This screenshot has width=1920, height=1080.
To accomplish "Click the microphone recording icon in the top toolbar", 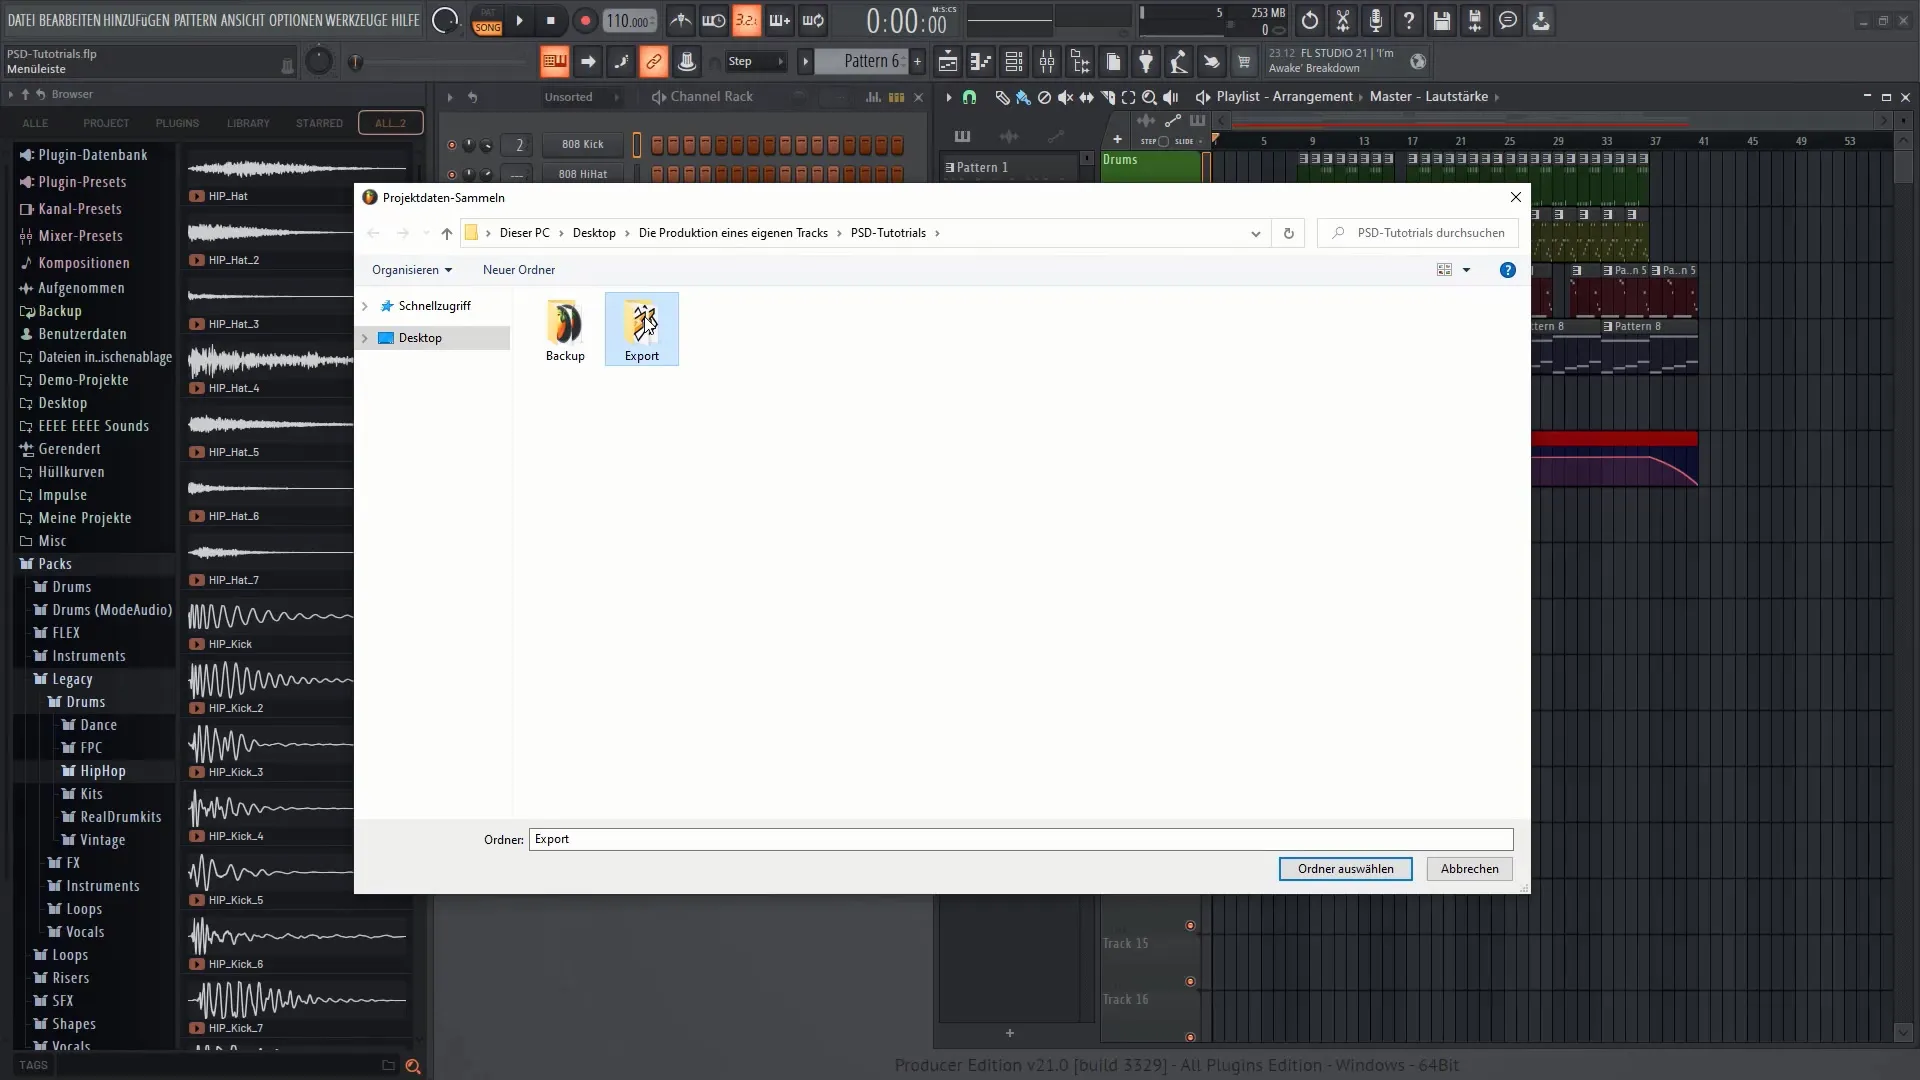I will coord(1376,20).
